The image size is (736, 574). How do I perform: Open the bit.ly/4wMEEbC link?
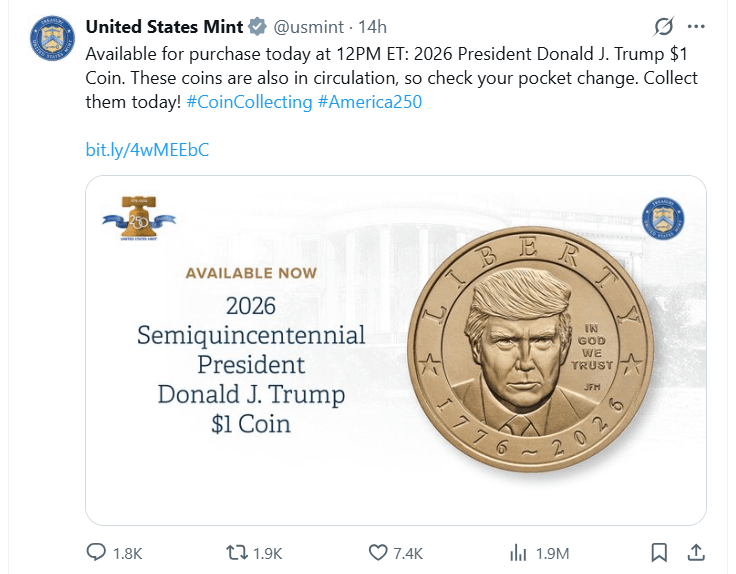tap(147, 150)
